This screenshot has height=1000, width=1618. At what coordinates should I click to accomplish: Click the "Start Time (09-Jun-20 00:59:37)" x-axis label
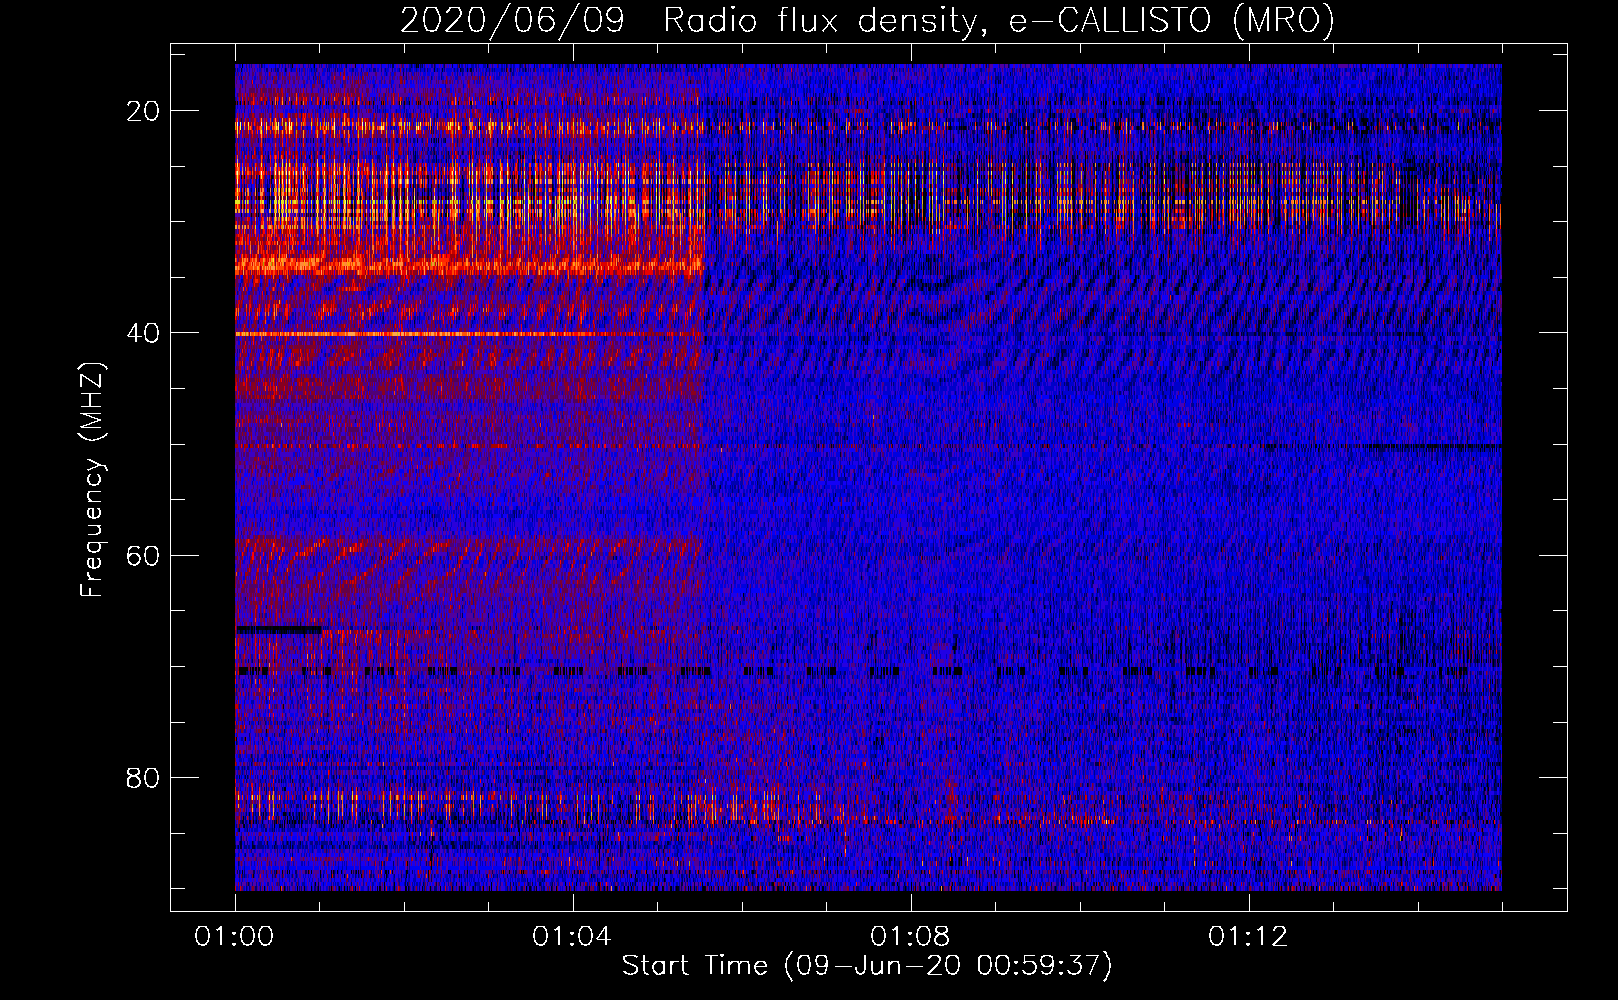coord(867,966)
